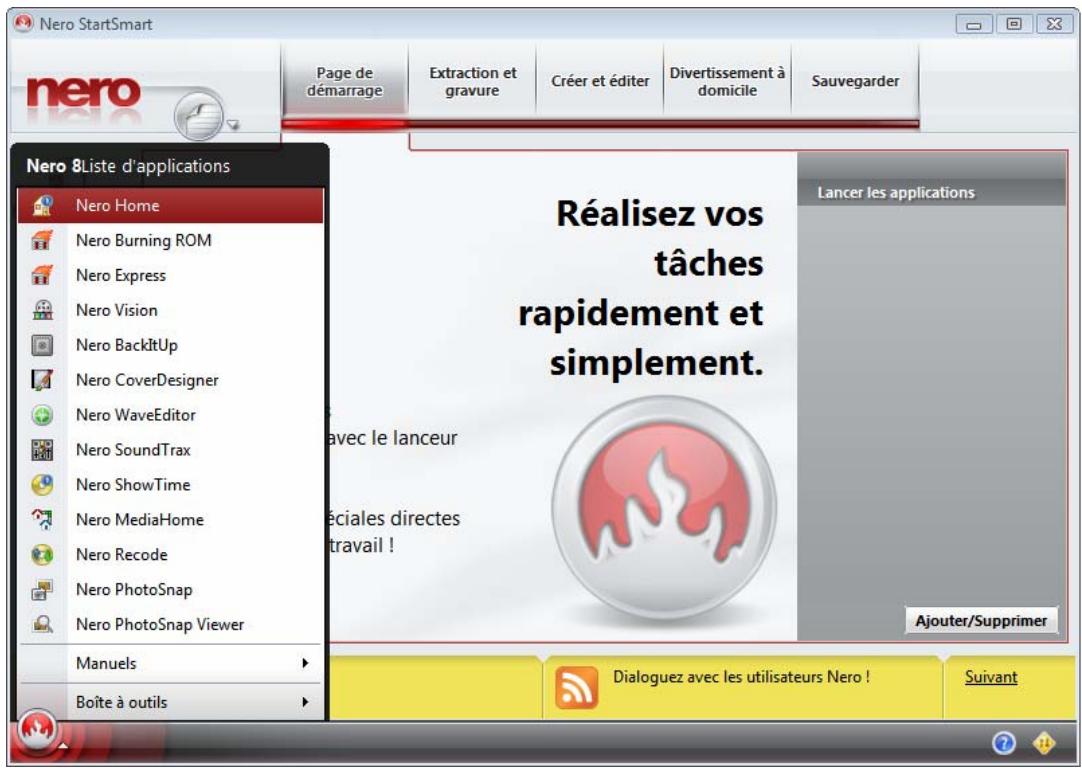The height and width of the screenshot is (768, 1082).
Task: Click the Nero ShowTime disc icon
Action: tap(42, 484)
